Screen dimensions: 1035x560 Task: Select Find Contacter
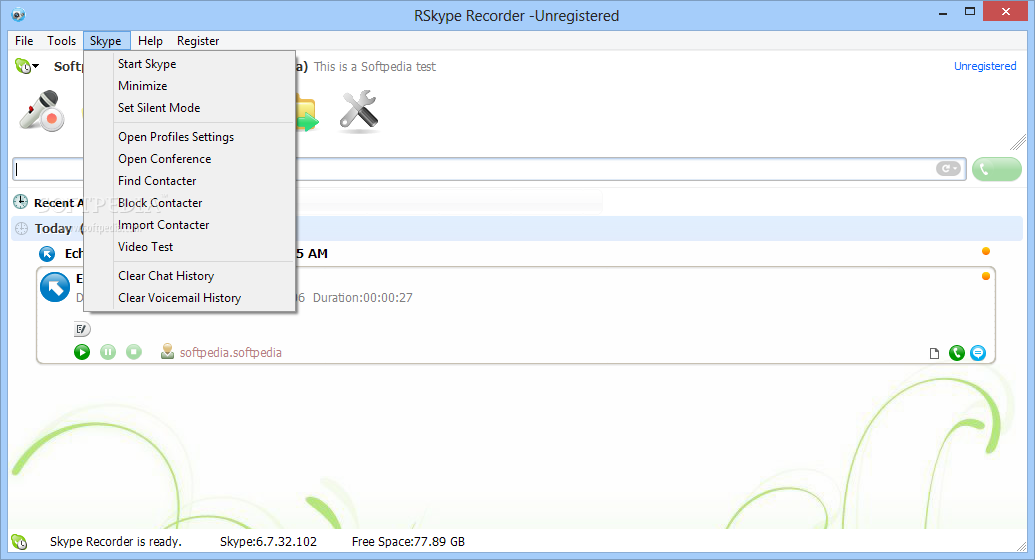(x=189, y=181)
